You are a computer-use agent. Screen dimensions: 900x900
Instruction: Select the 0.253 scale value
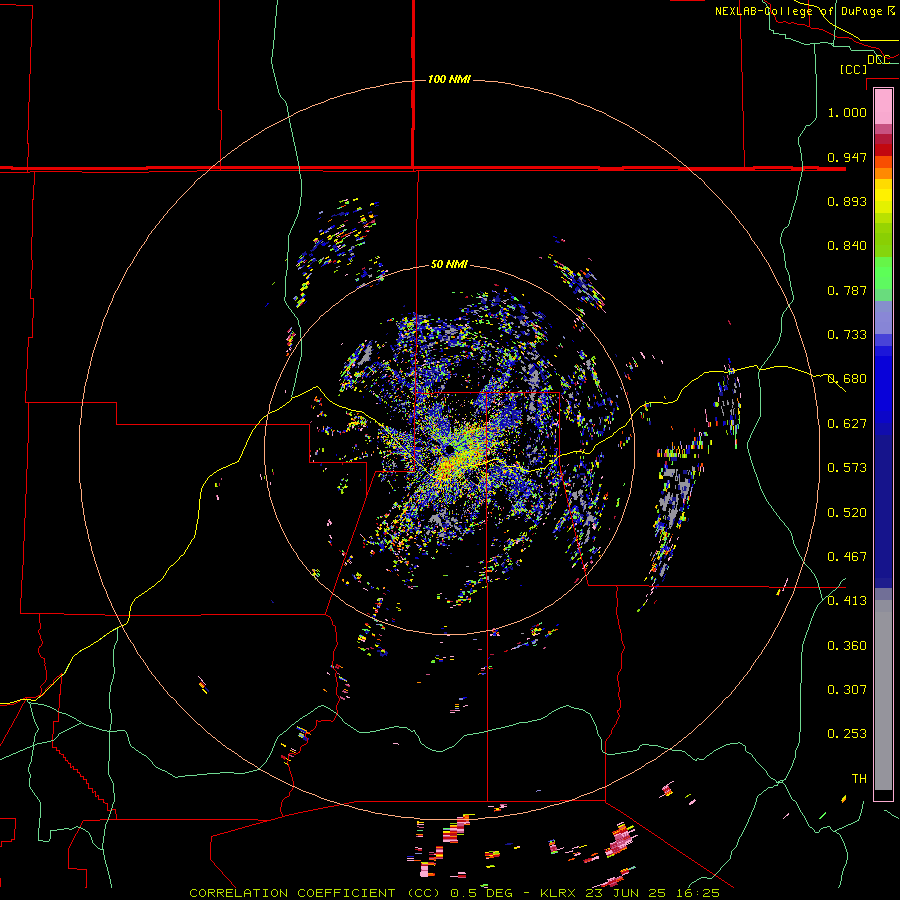847,734
